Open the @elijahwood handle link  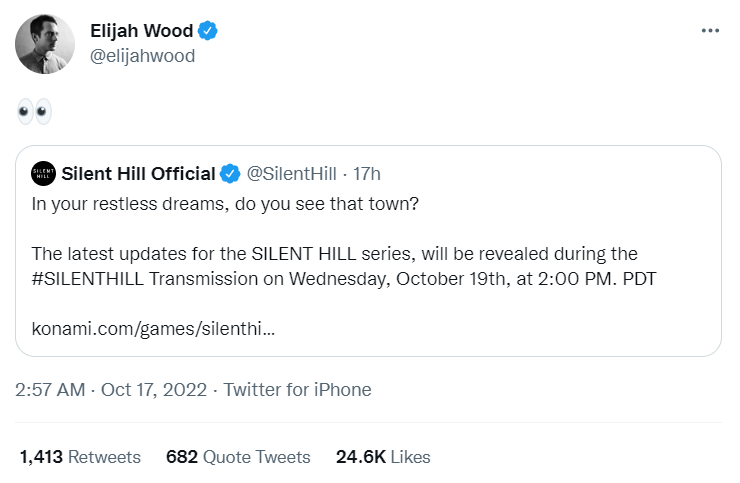click(x=142, y=56)
